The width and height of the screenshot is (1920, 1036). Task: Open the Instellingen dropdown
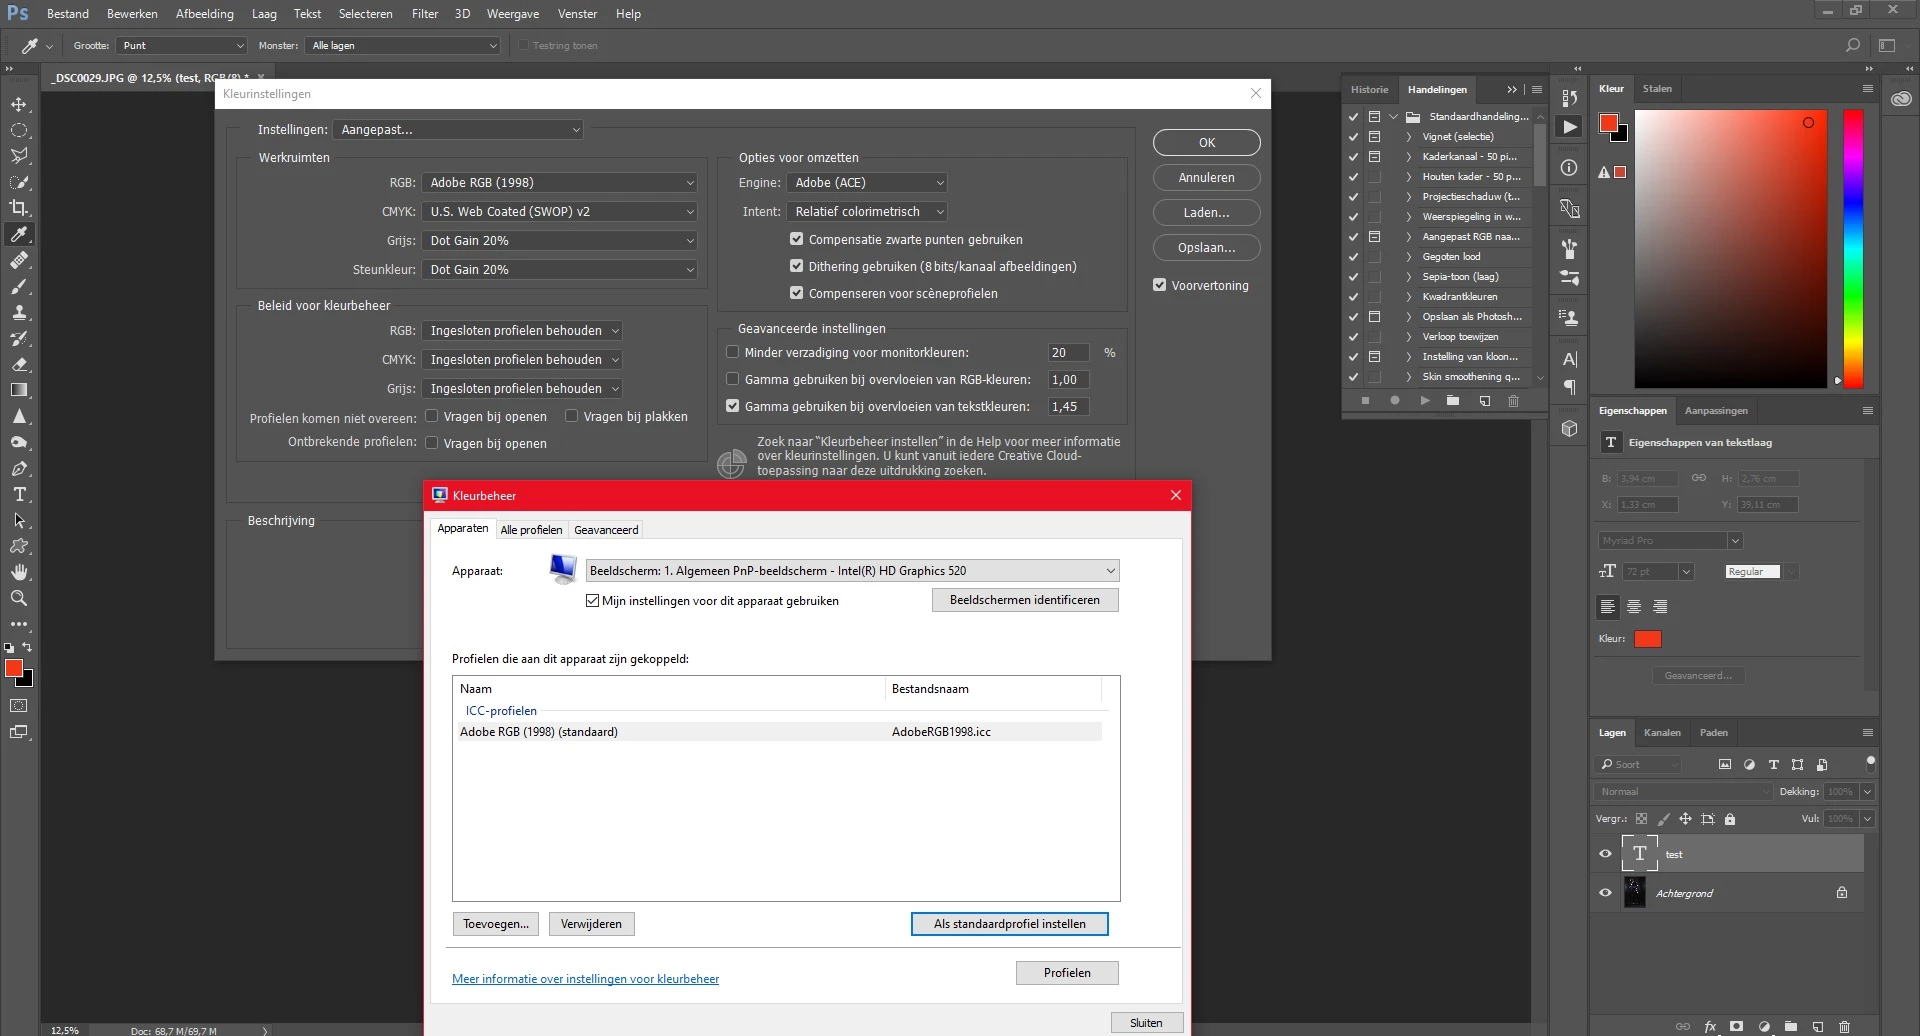458,130
